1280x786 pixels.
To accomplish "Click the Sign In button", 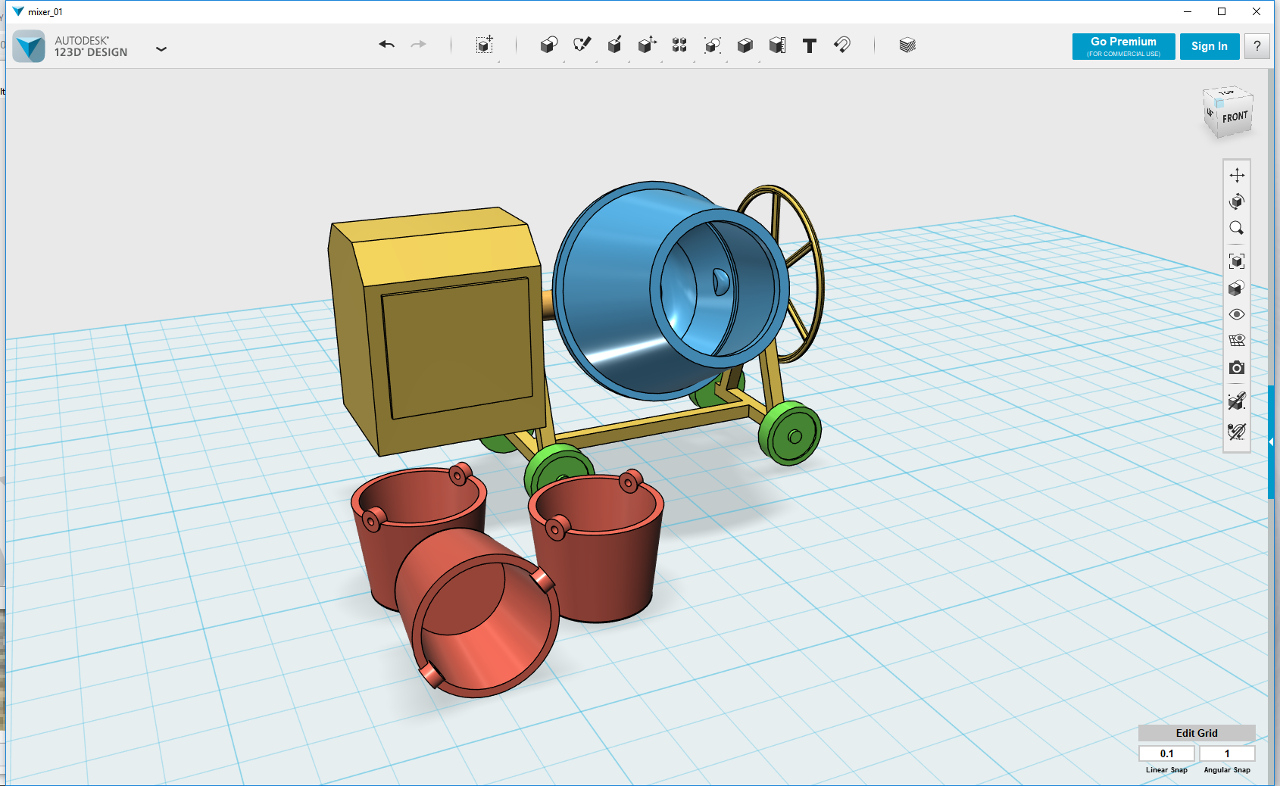I will point(1209,46).
